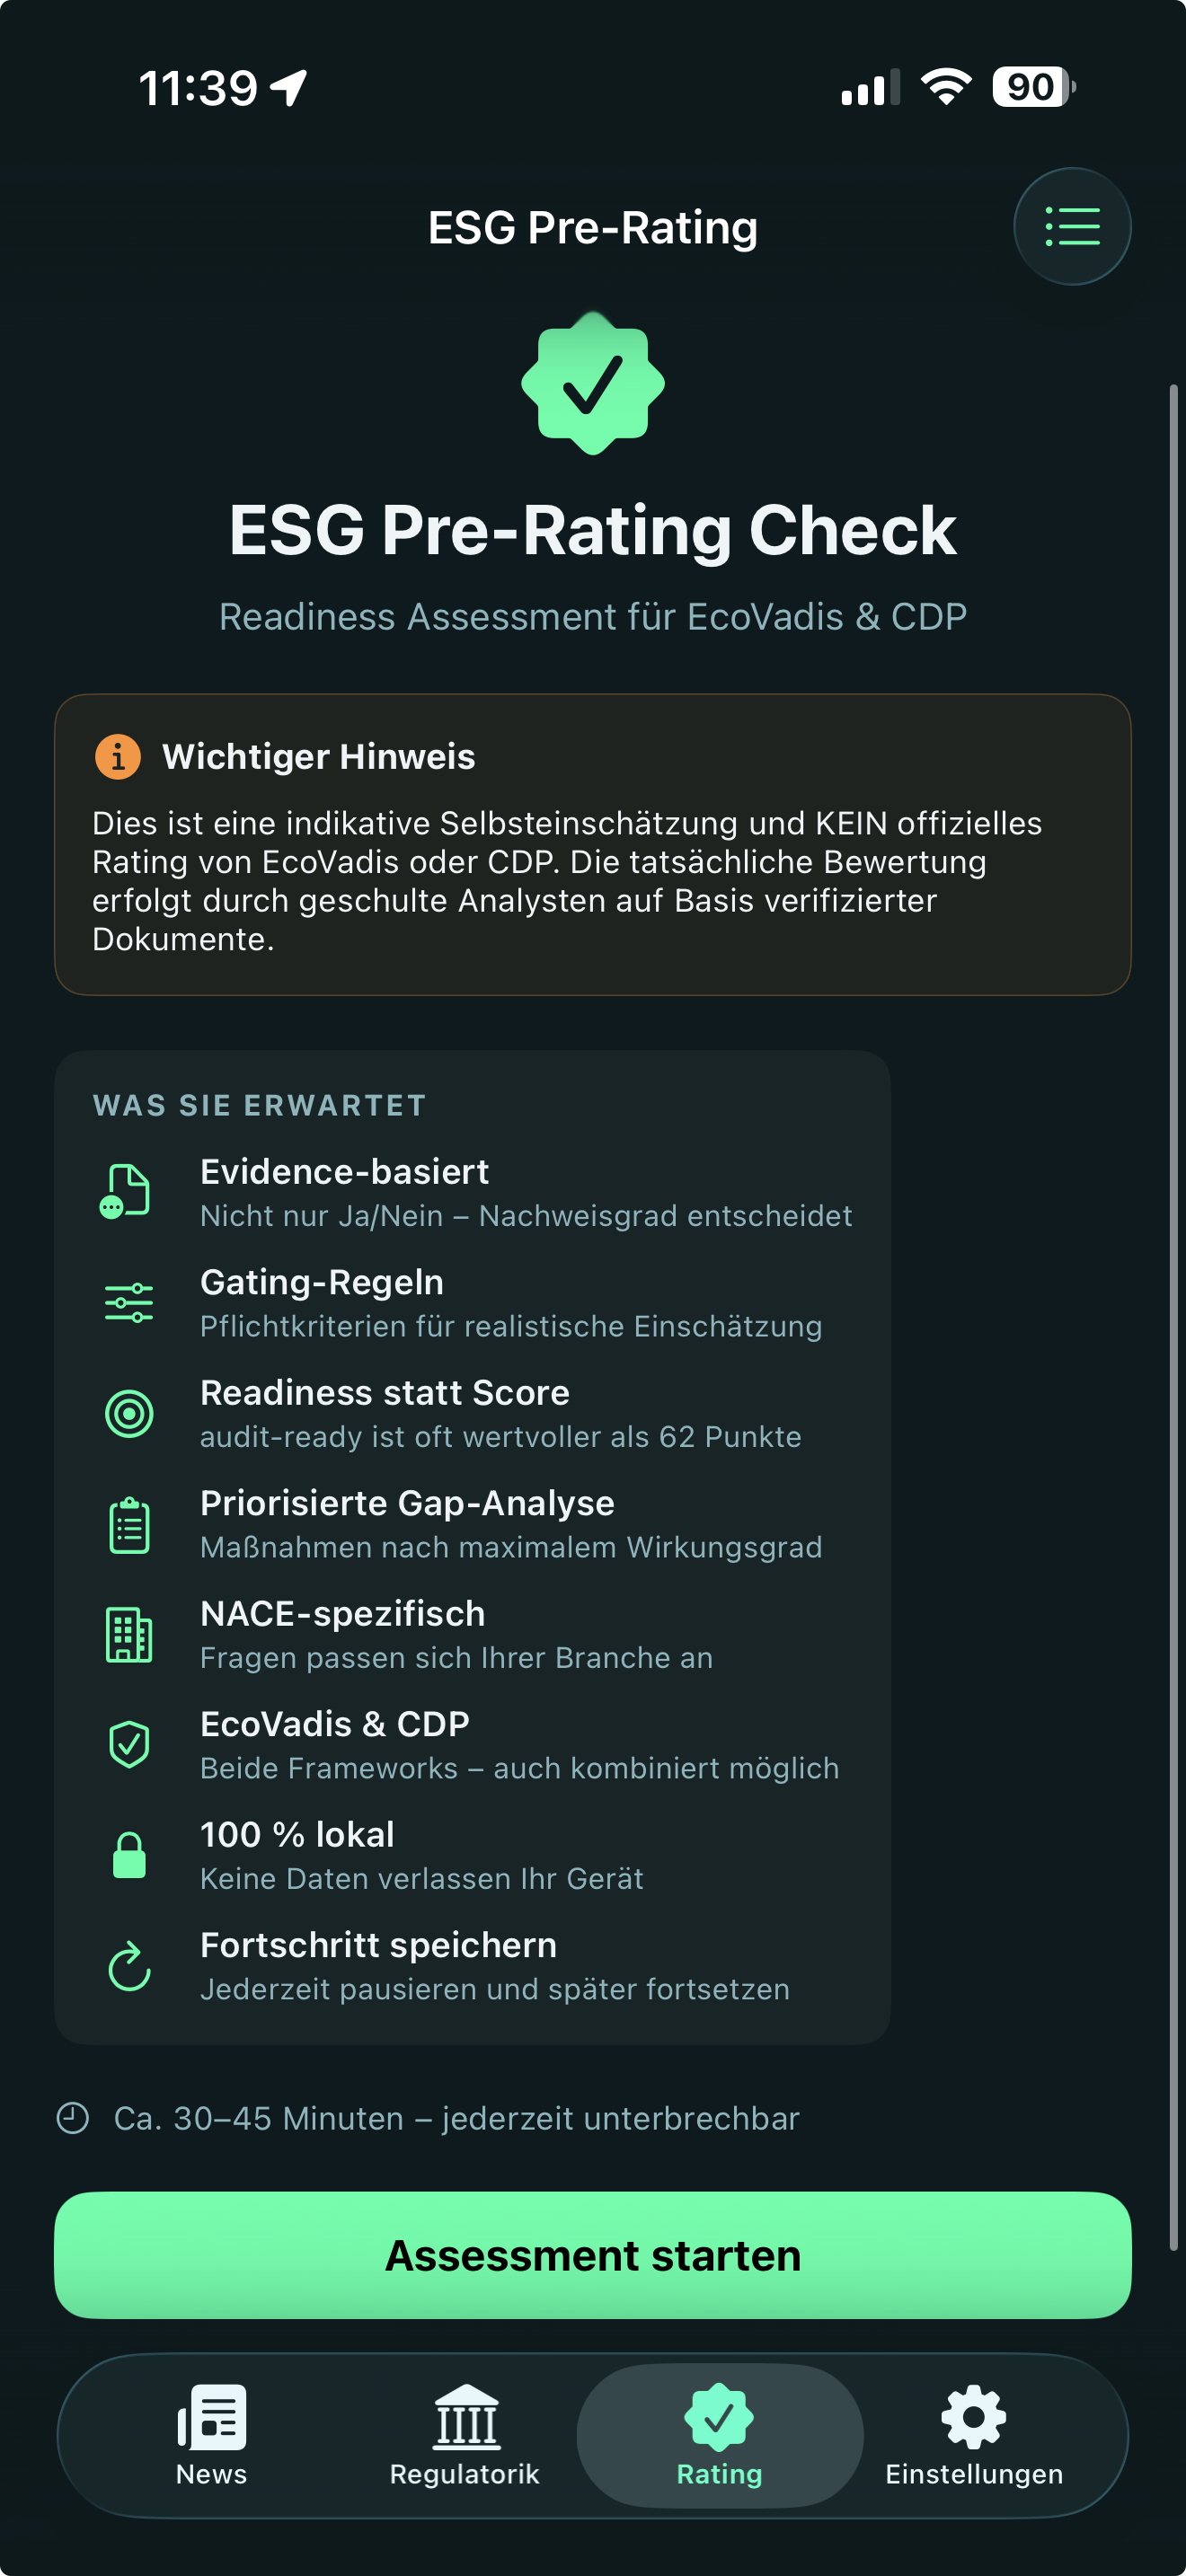Click the lock icon beside 100 % lokal
Screen dimensions: 1186x2576
tap(128, 1855)
